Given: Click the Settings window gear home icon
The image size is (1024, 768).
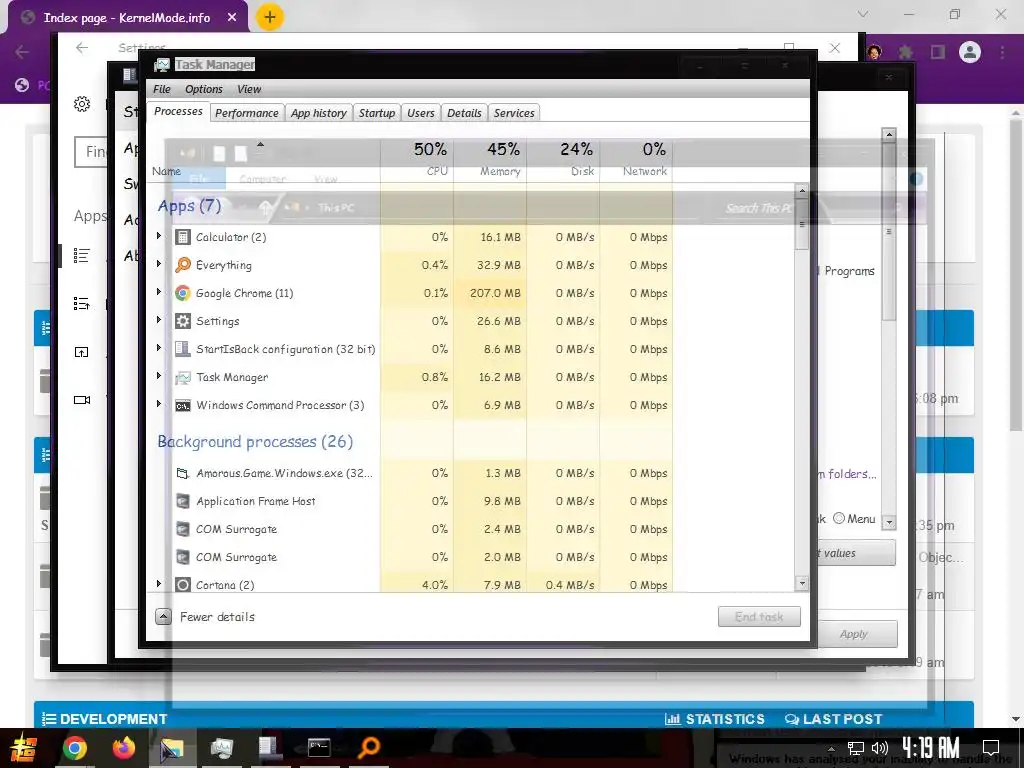Looking at the screenshot, I should click(82, 104).
